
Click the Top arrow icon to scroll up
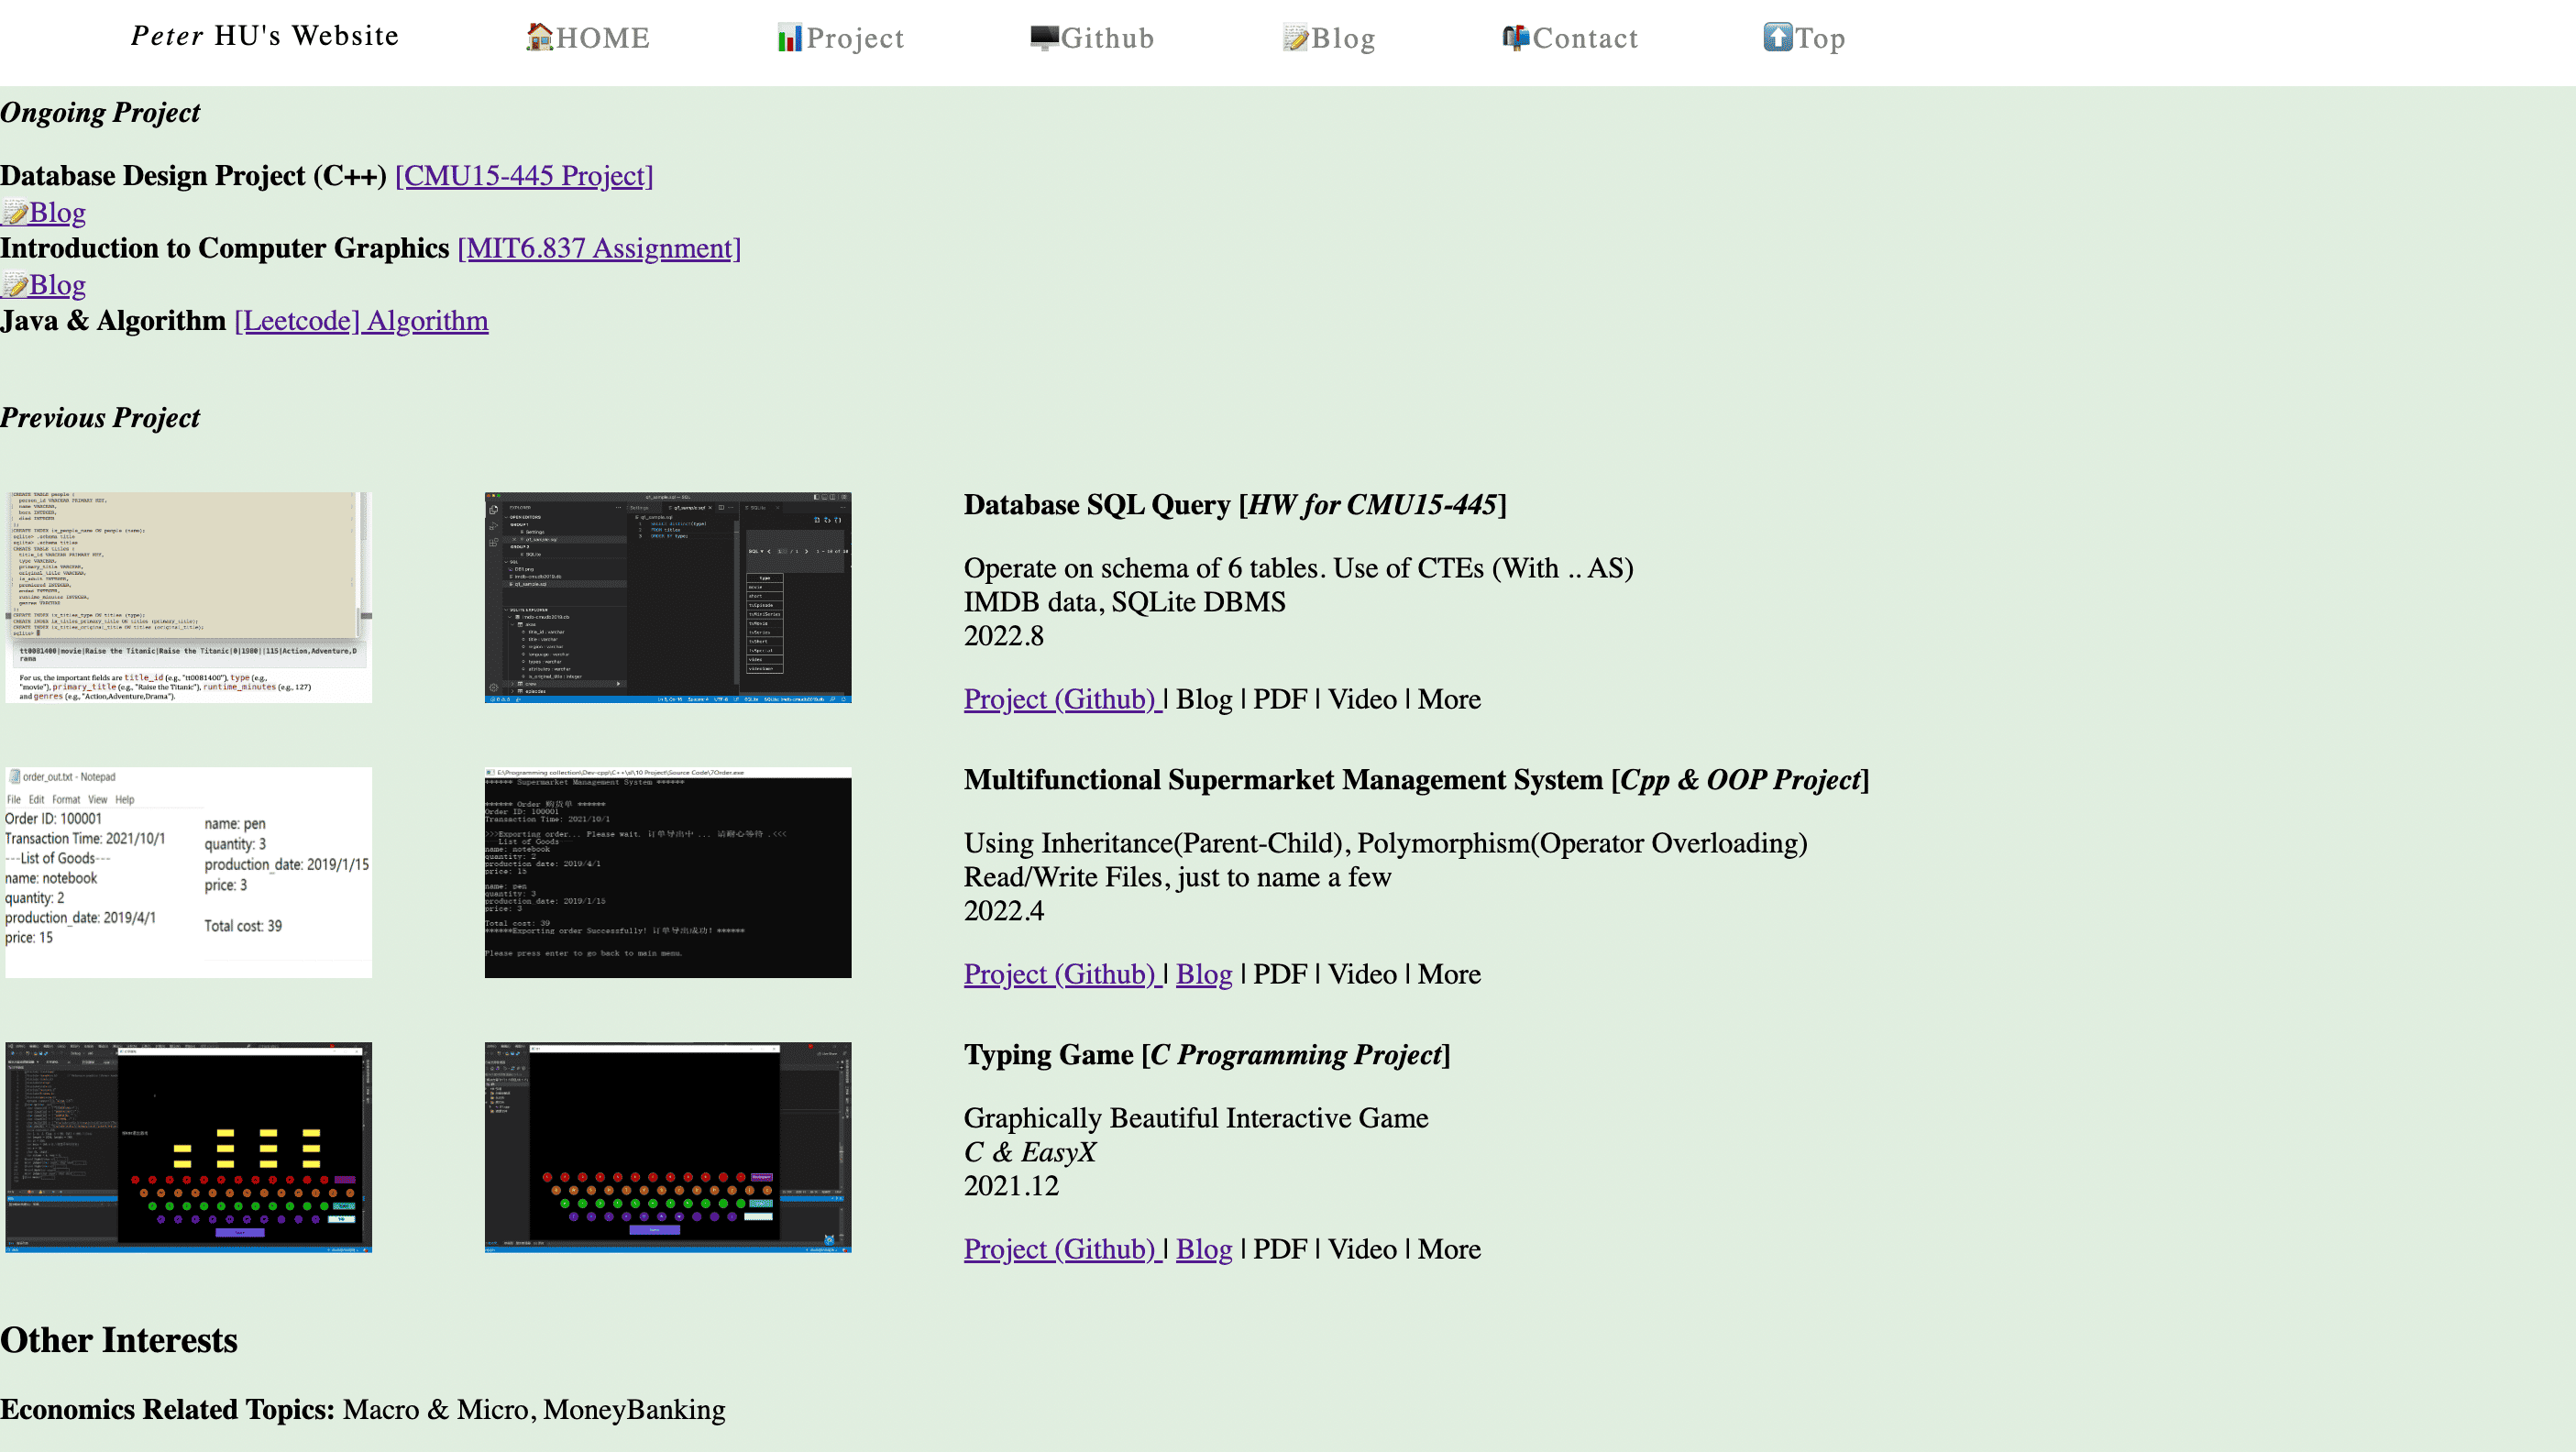point(1778,37)
